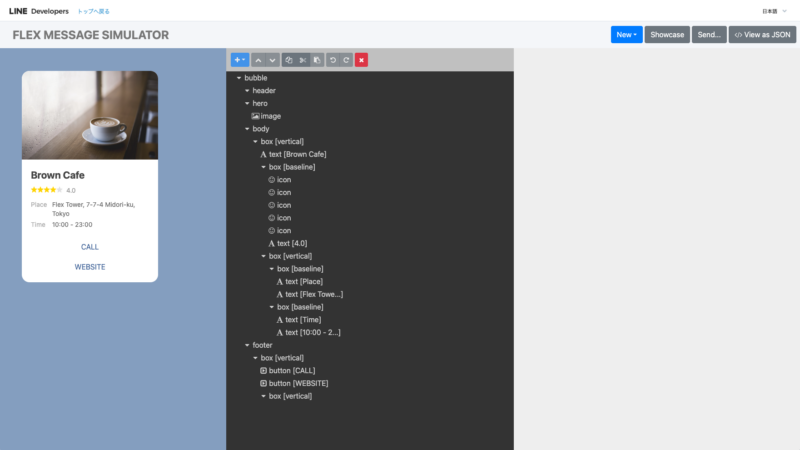Click the move element down arrow
The width and height of the screenshot is (800, 450).
[x=272, y=60]
